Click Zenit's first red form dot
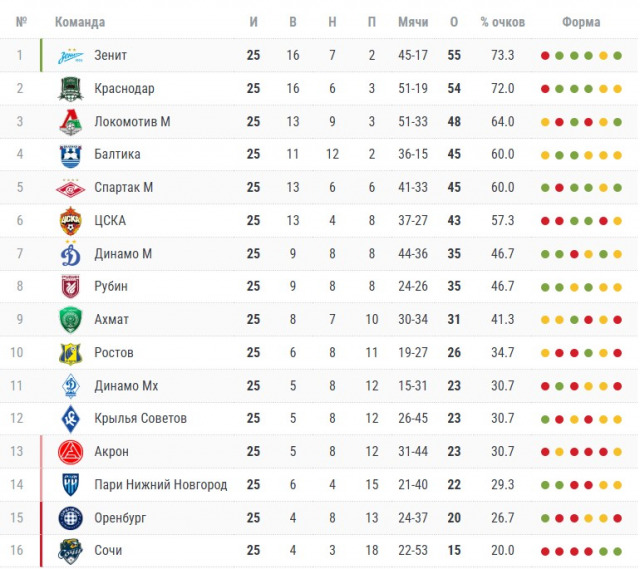Viewport: 640px width, 569px height. coord(545,56)
